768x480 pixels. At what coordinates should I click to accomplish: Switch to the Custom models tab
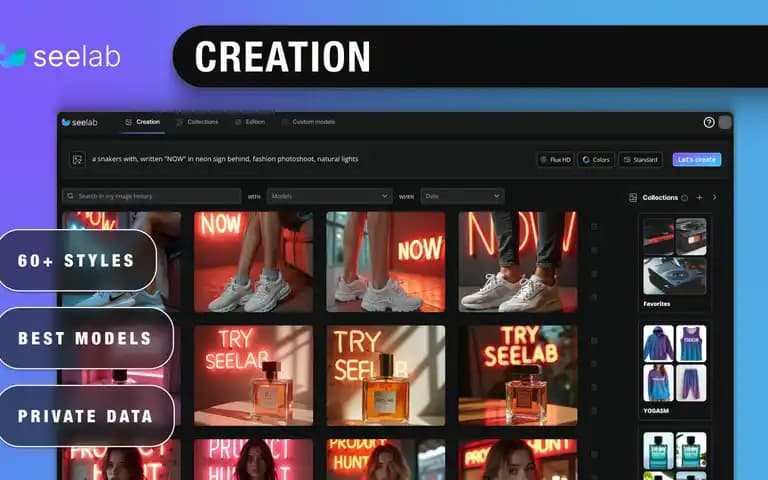click(x=309, y=122)
